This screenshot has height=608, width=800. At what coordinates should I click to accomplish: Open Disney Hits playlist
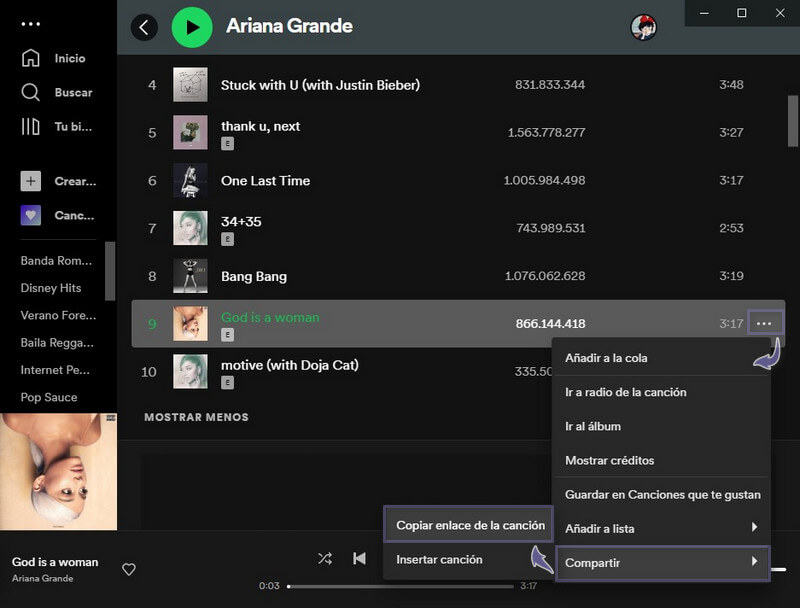coord(51,288)
